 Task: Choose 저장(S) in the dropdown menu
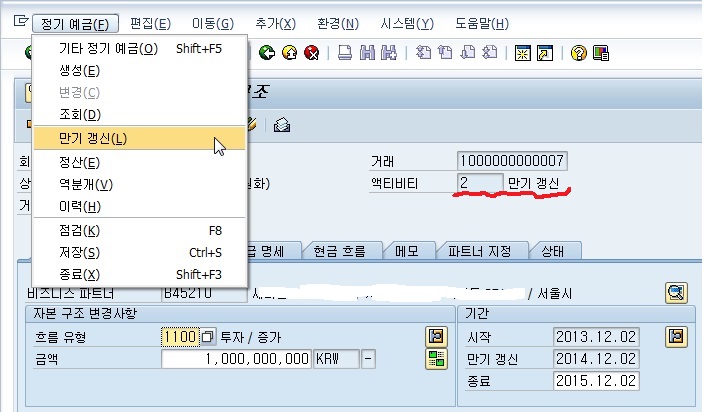pyautogui.click(x=78, y=252)
